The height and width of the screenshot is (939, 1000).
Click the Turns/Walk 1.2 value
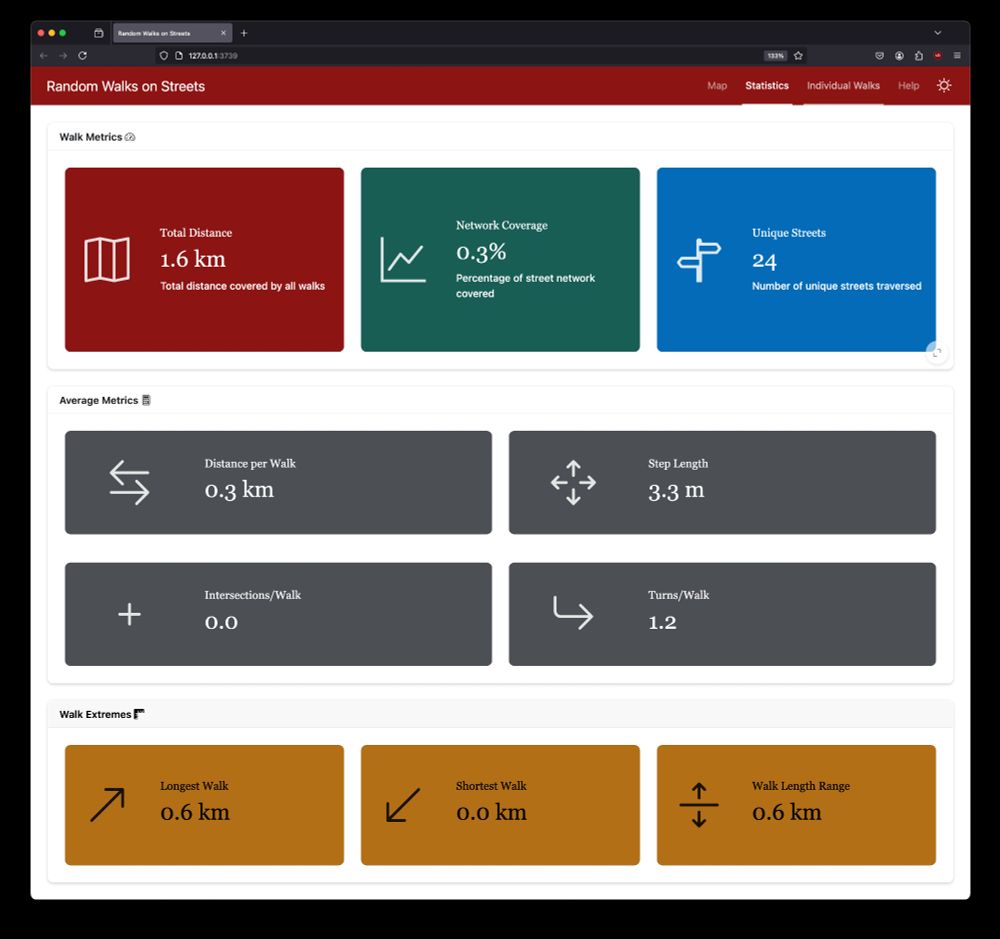[x=662, y=622]
